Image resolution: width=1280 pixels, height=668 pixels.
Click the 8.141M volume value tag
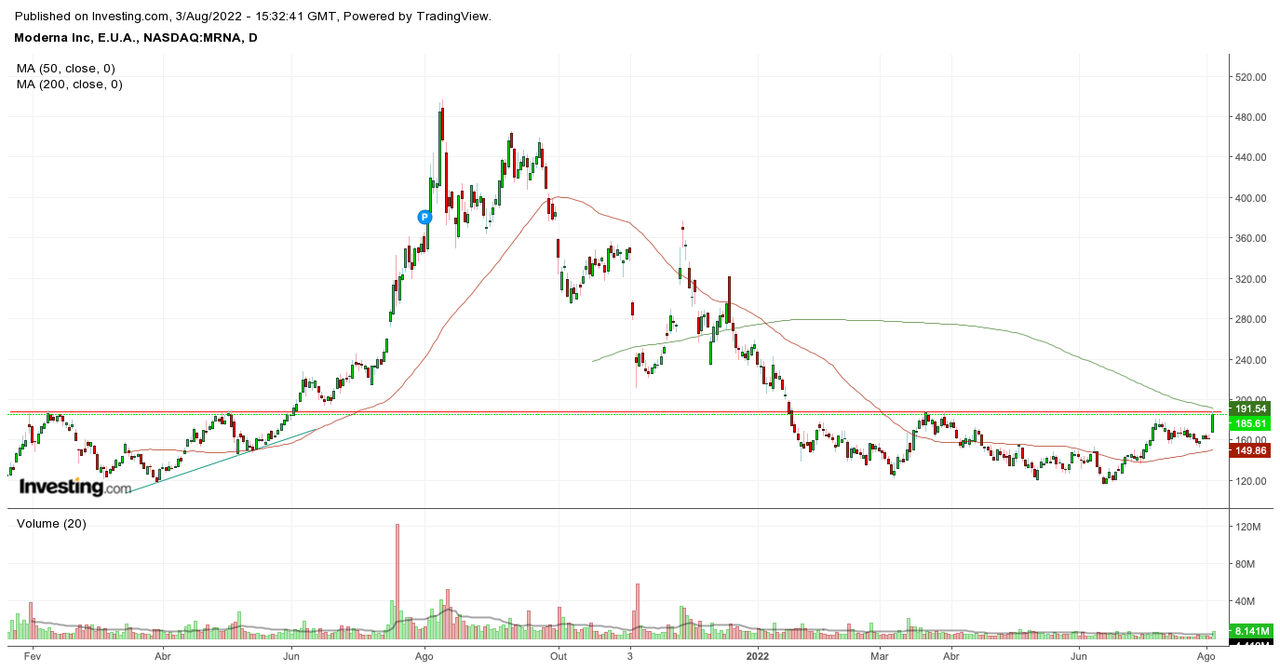click(1251, 632)
